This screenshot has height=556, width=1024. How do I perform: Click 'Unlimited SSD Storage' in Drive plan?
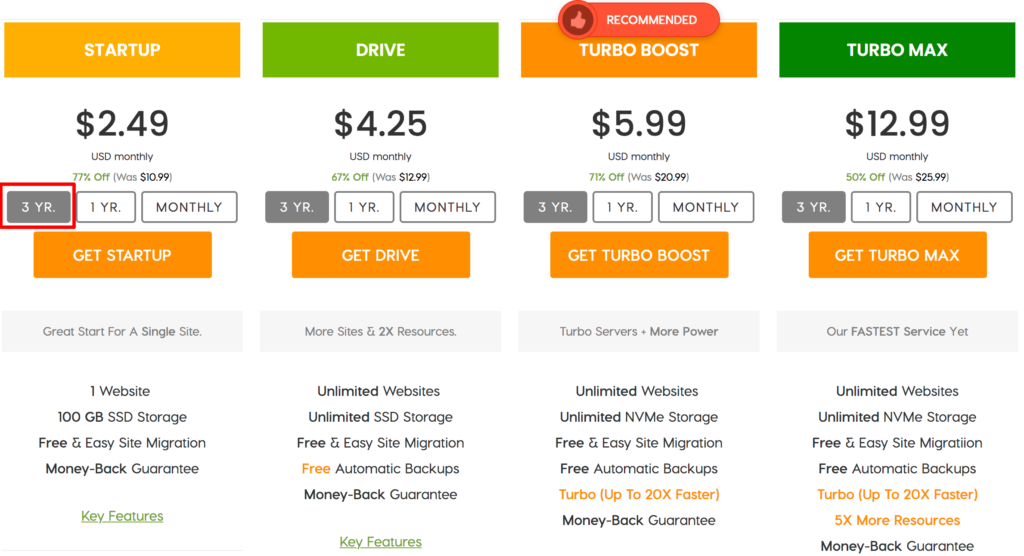[x=381, y=417]
